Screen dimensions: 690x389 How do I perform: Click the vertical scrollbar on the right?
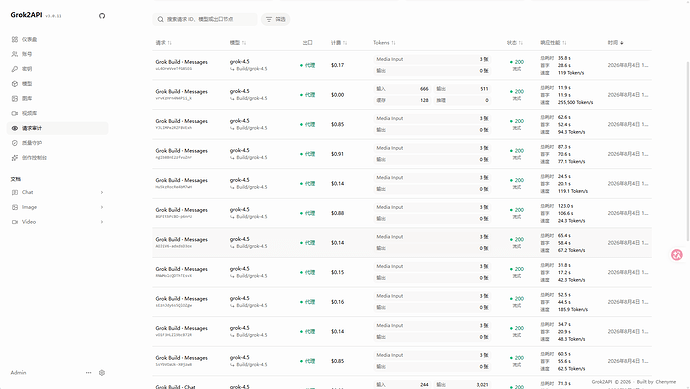tap(687, 150)
